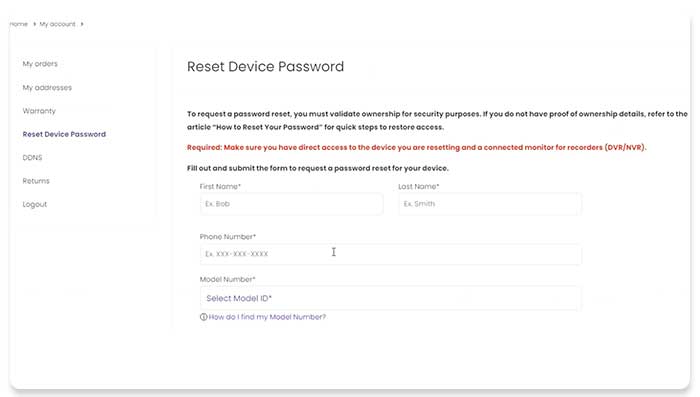The image size is (700, 397).
Task: Go to My addresses in sidebar
Action: click(x=47, y=88)
